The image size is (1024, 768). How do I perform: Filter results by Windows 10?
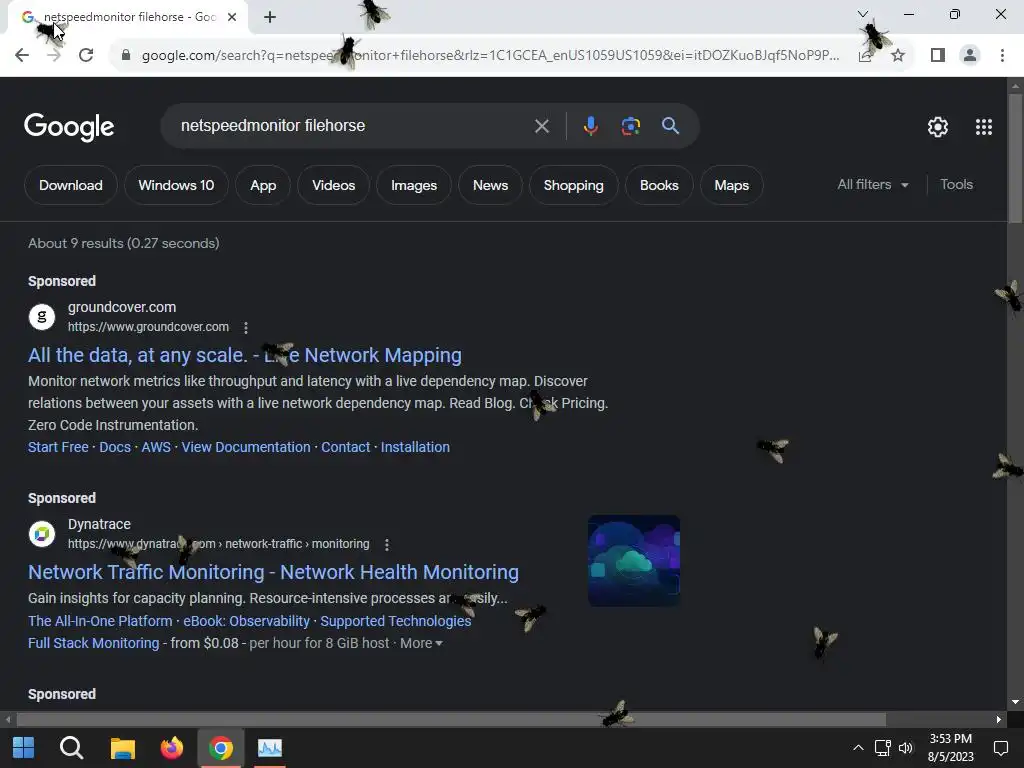coord(176,185)
